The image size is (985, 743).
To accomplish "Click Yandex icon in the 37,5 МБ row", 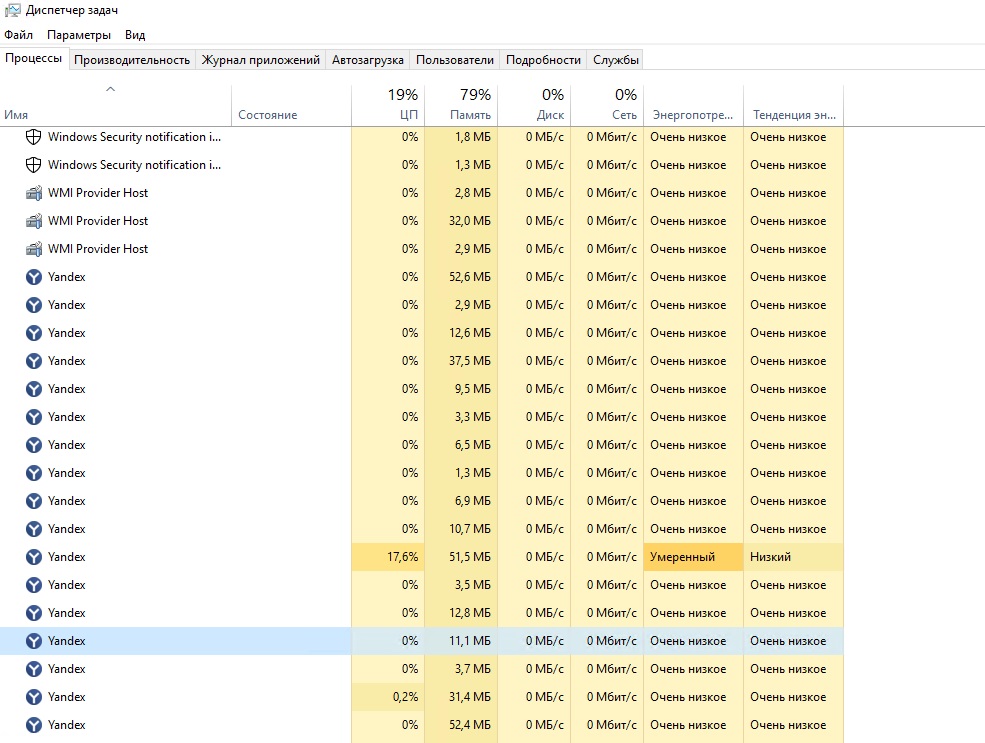I will click(33, 361).
